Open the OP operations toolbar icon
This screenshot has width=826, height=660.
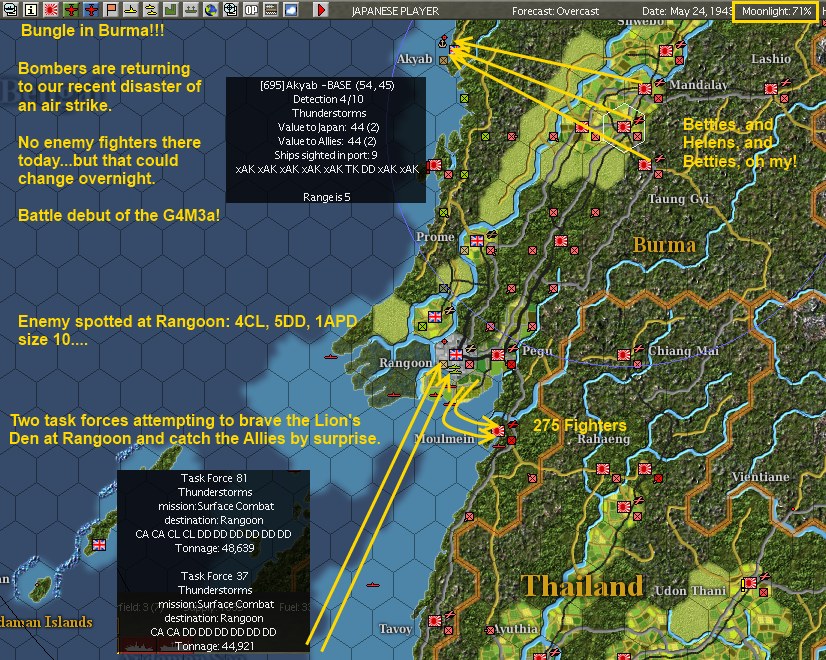(x=250, y=9)
